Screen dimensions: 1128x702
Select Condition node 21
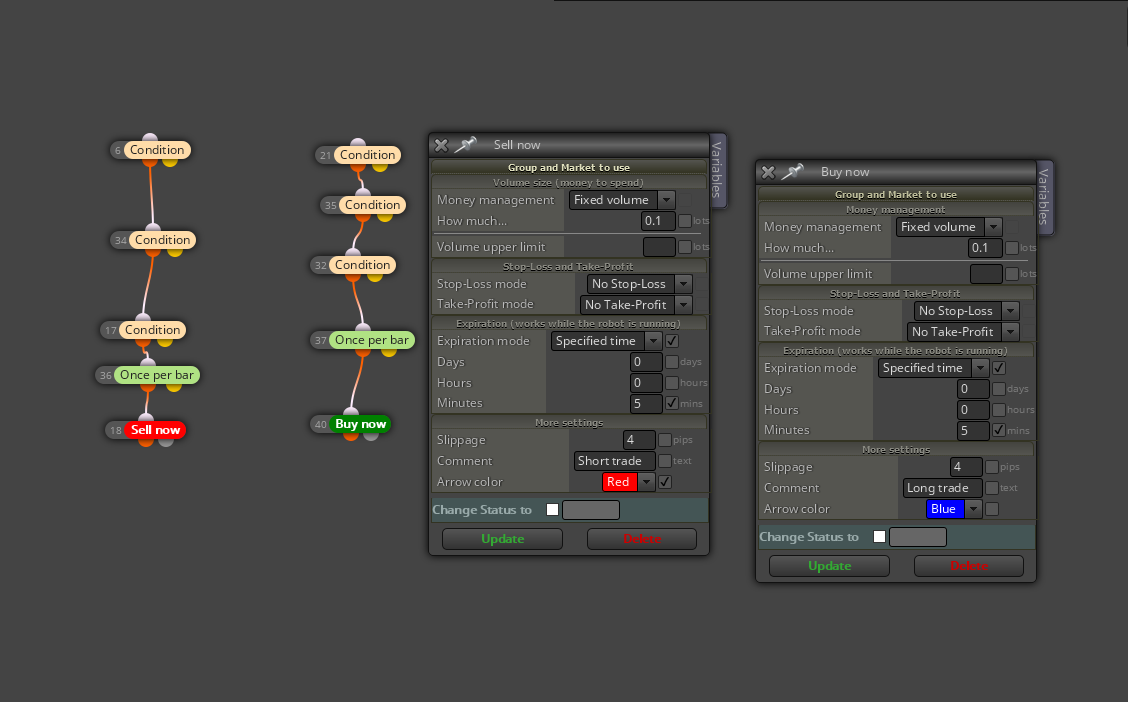point(367,155)
